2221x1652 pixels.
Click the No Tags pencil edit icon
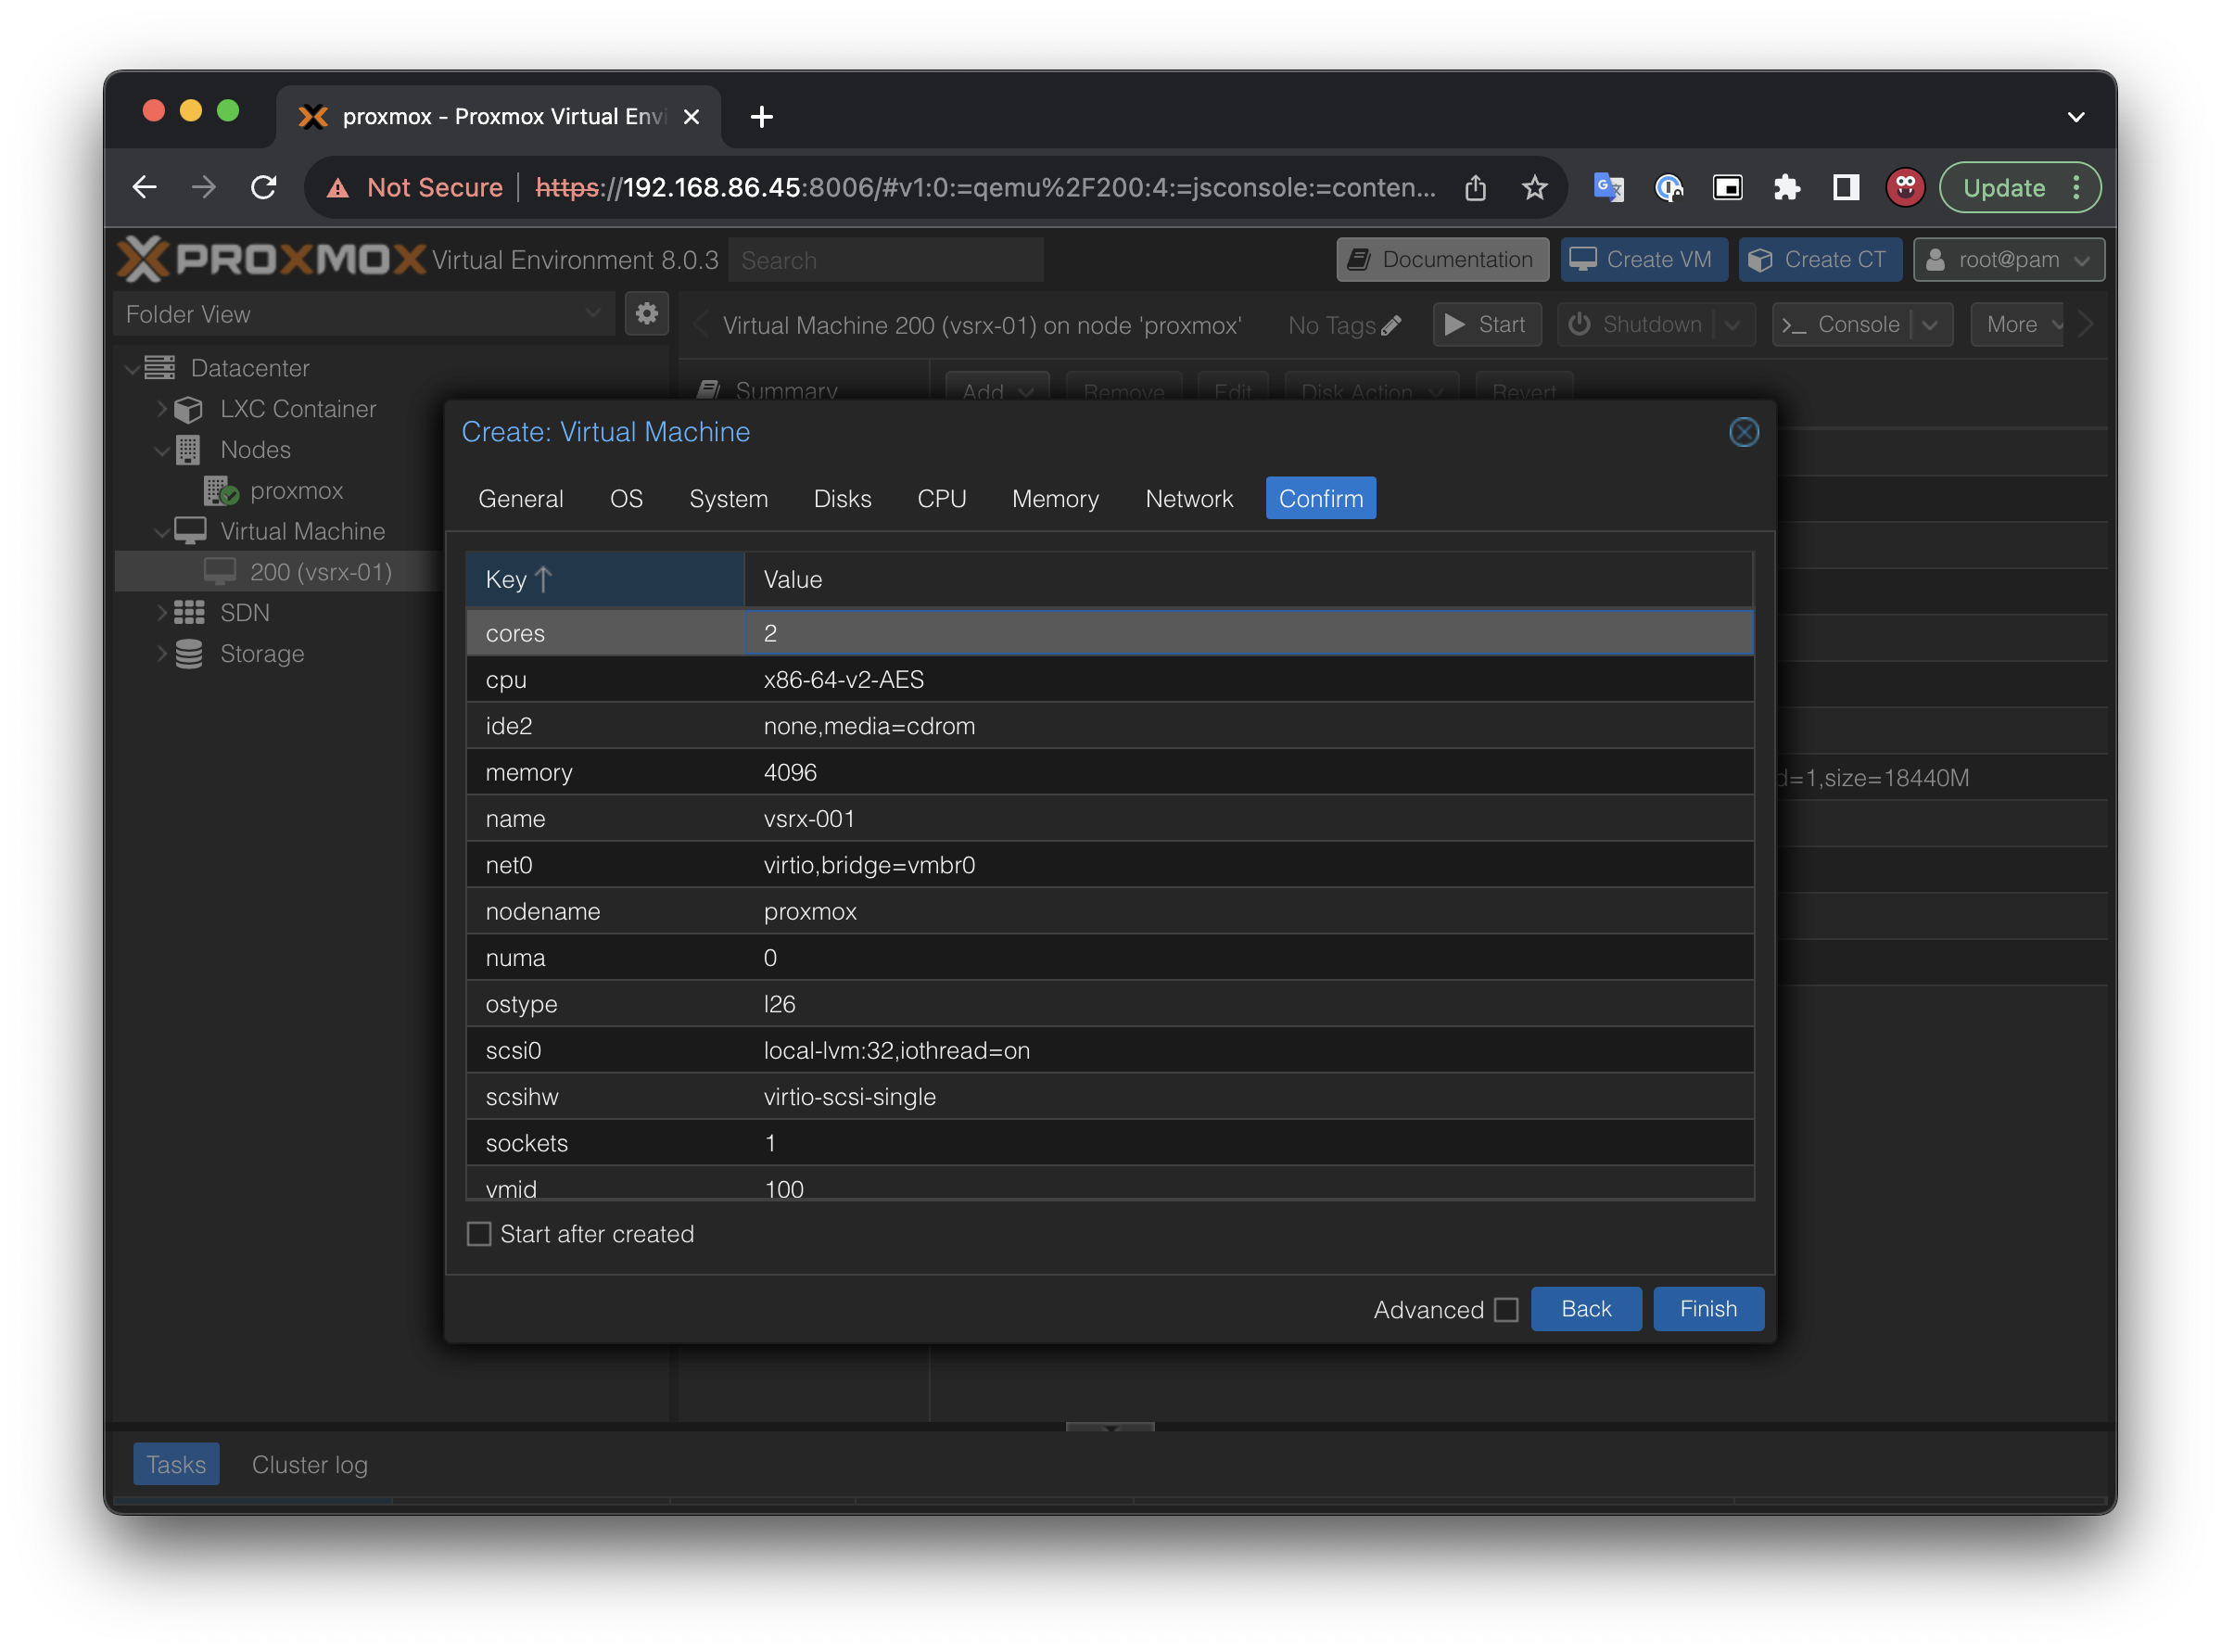tap(1390, 326)
